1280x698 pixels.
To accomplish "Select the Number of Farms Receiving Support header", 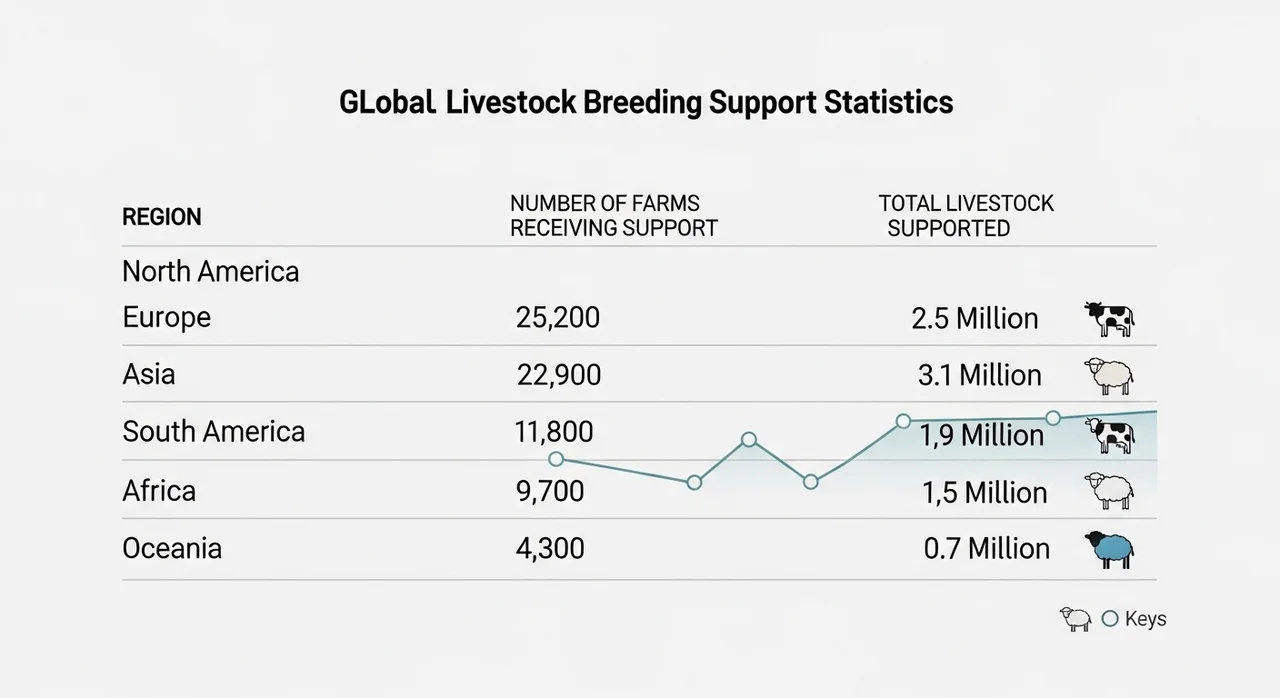I will 613,216.
